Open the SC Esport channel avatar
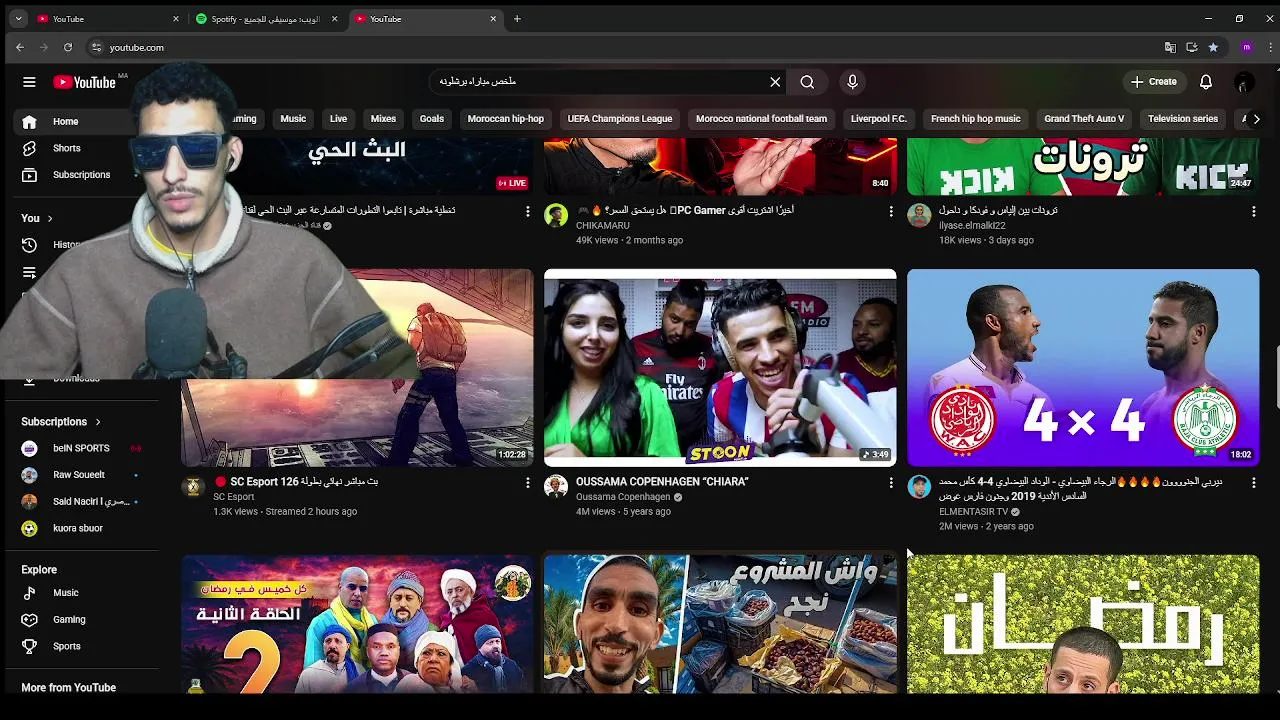The width and height of the screenshot is (1280, 720). tap(193, 486)
